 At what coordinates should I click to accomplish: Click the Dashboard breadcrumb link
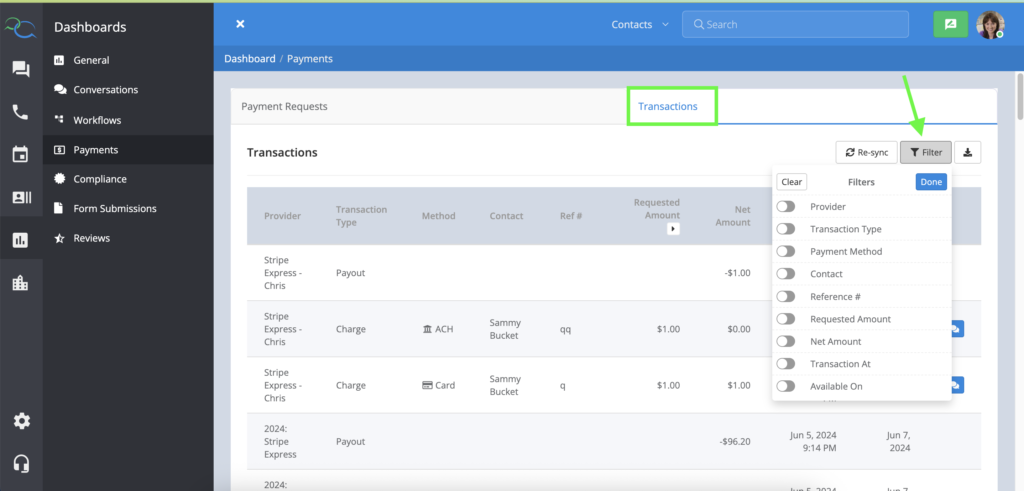coord(249,59)
